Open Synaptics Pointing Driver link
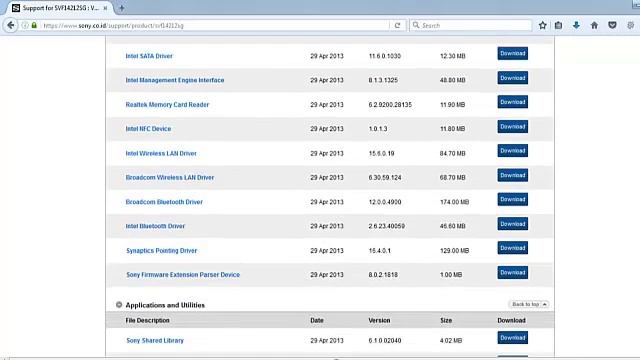Screen dimensions: 640x360 pos(161,251)
